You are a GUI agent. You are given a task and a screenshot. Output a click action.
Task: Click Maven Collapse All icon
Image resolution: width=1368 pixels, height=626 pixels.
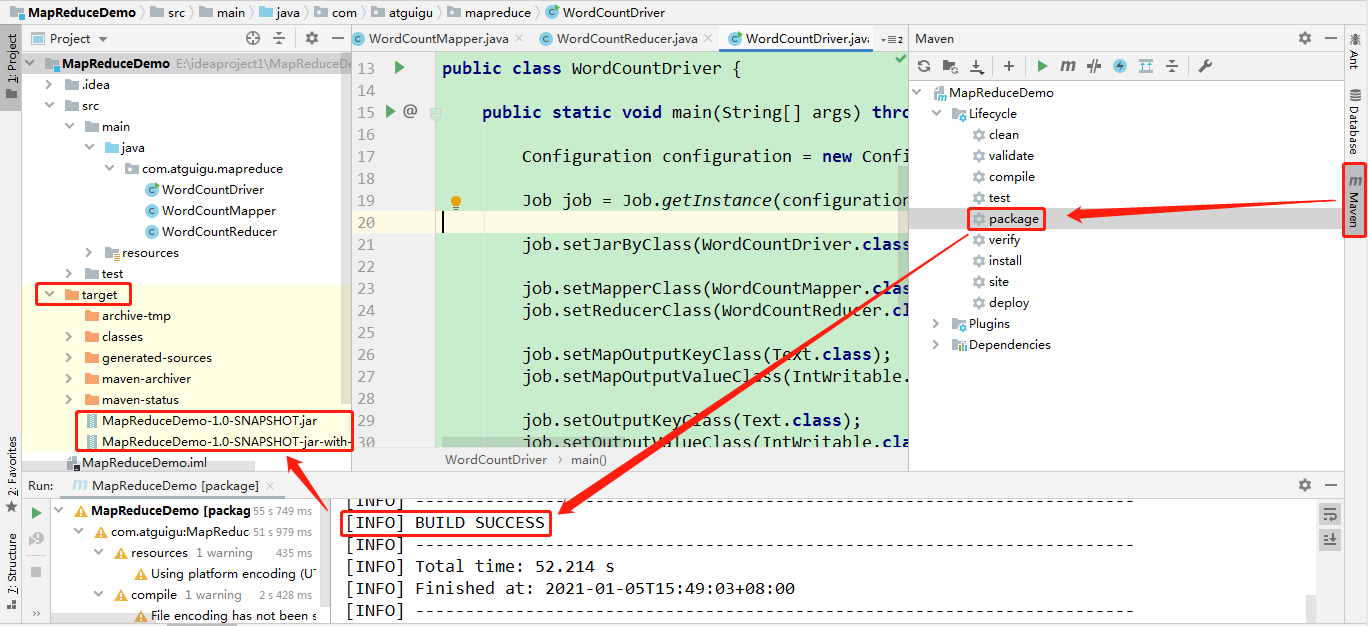coord(1171,66)
